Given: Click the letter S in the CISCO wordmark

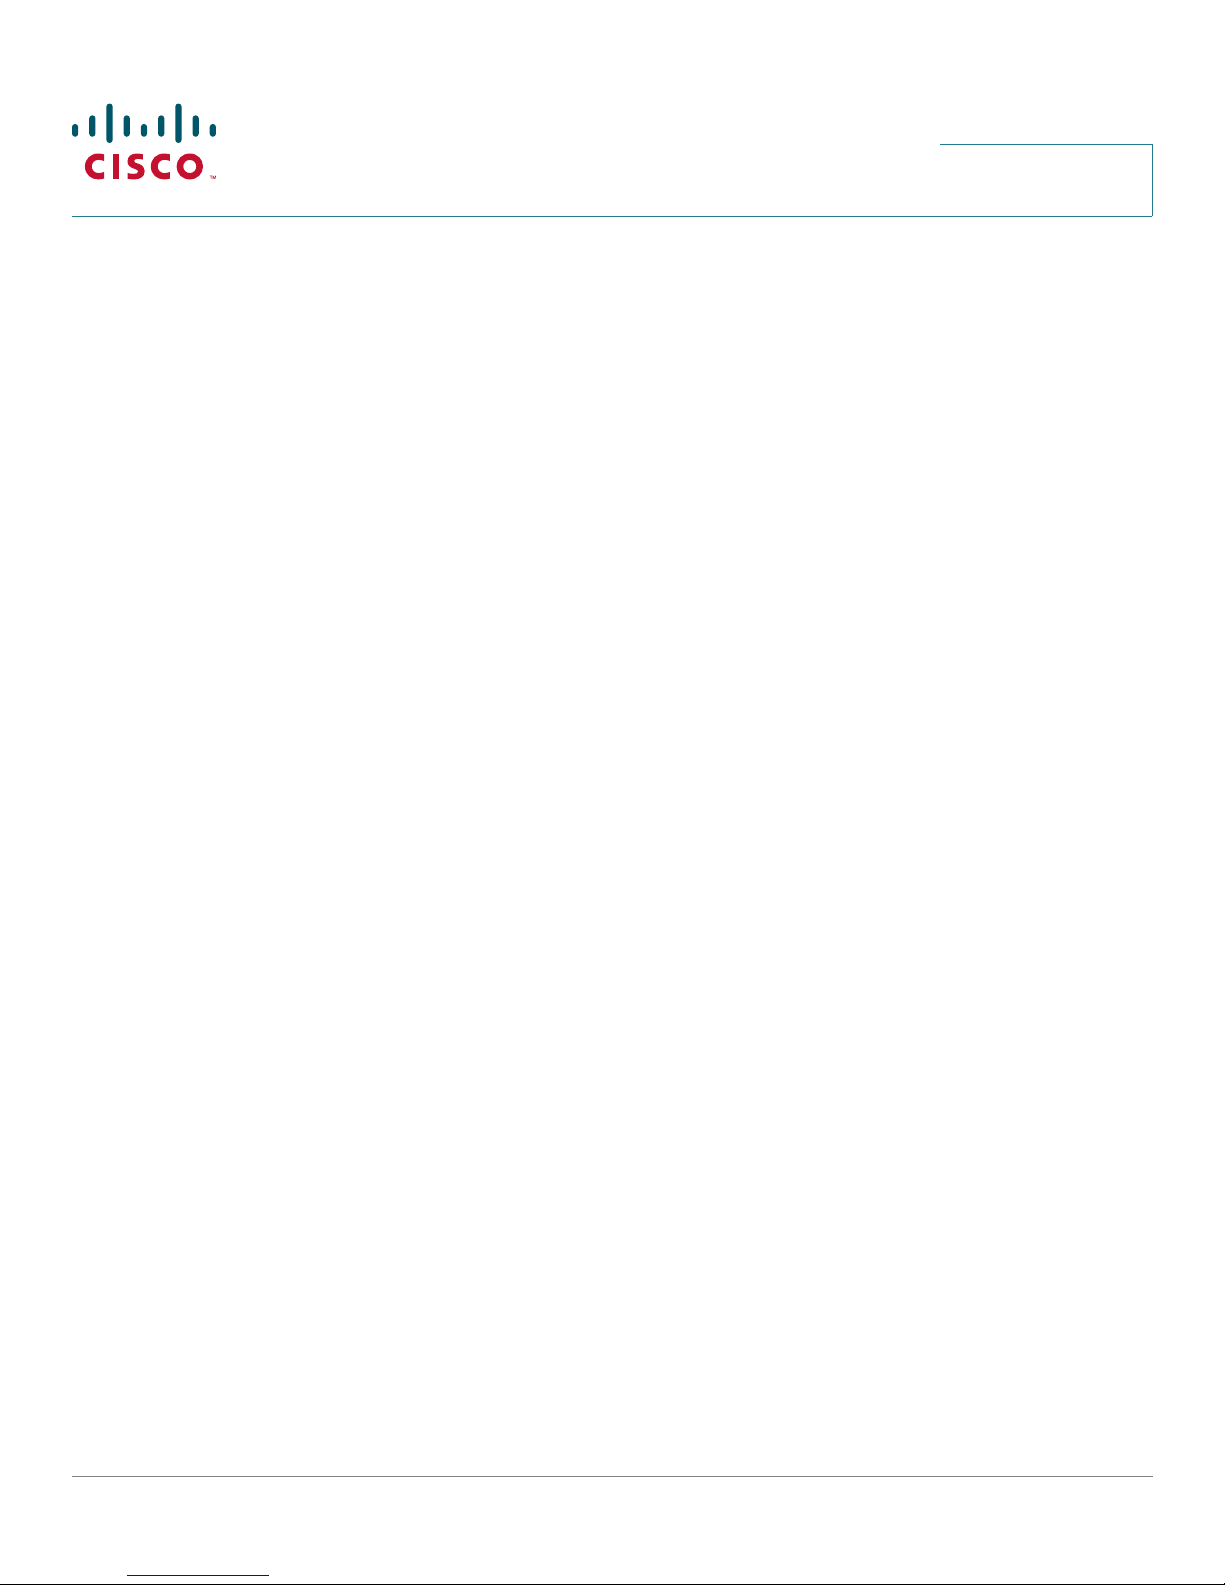Looking at the screenshot, I should coord(136,166).
